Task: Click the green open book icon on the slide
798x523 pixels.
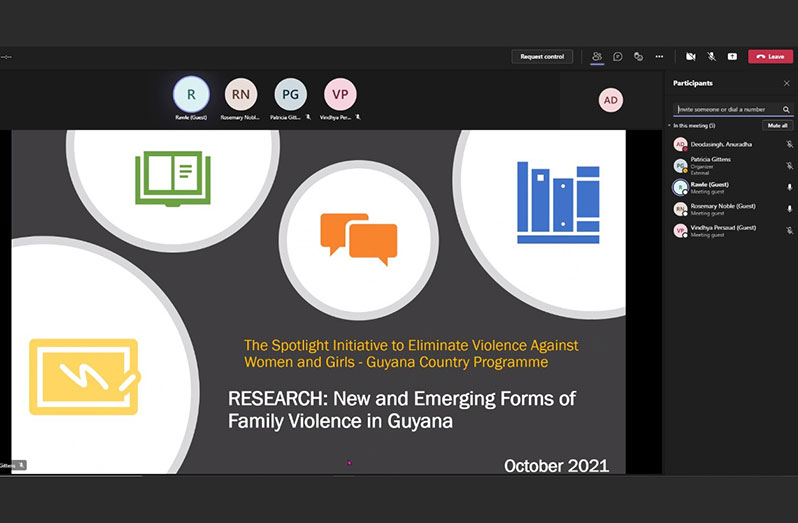Action: [x=173, y=179]
